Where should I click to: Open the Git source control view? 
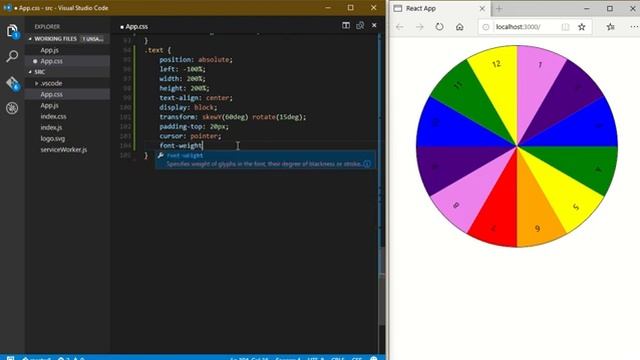(x=12, y=83)
